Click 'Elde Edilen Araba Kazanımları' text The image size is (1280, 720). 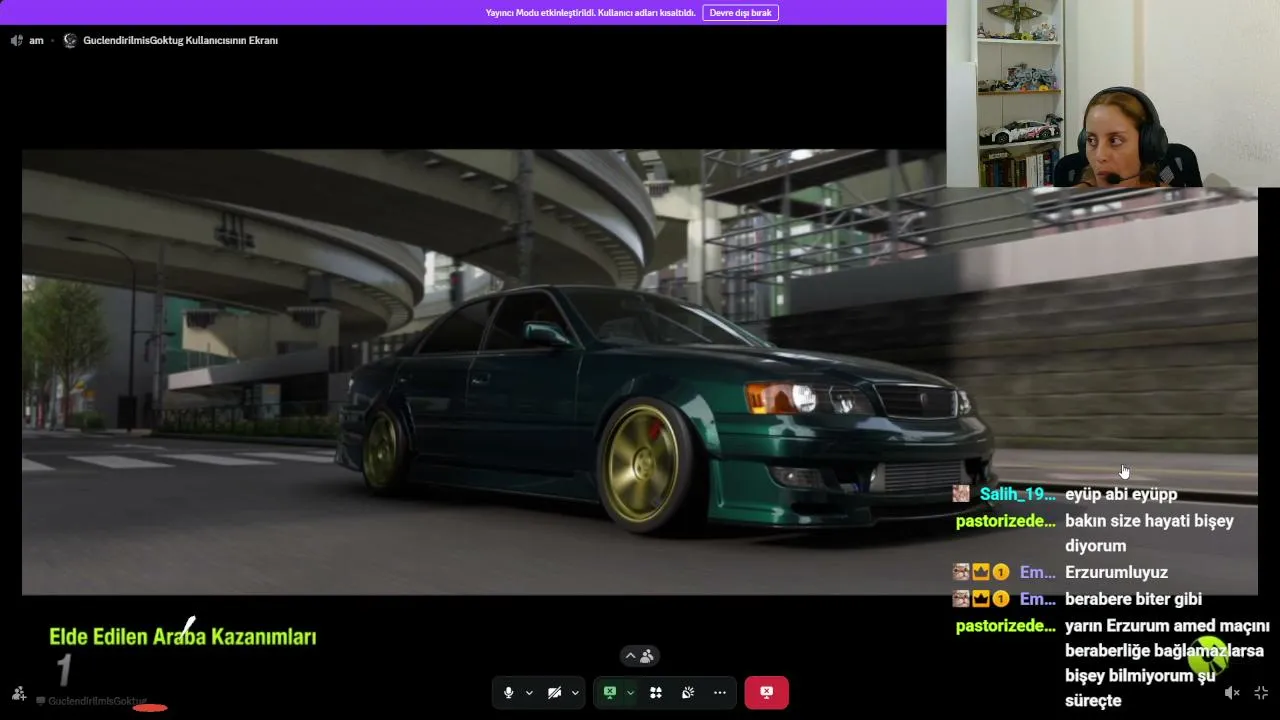click(183, 636)
